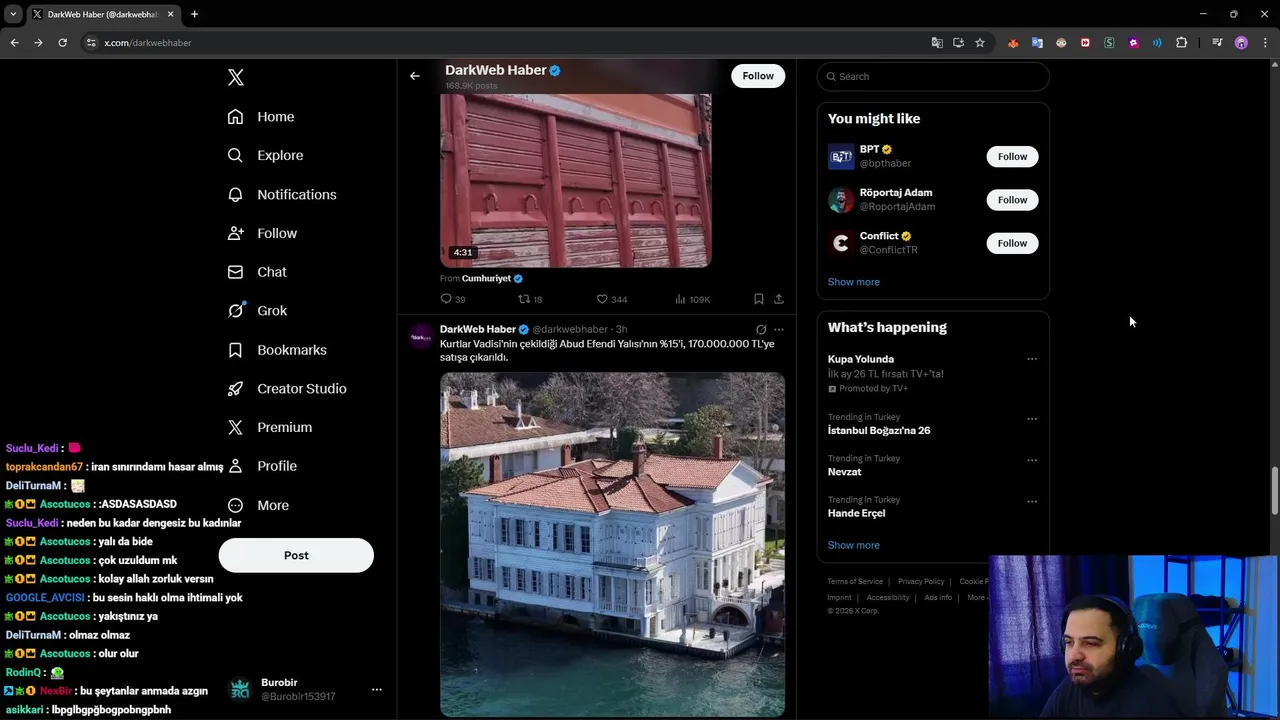Open the more menu on the Abud Efendi post

[779, 329]
